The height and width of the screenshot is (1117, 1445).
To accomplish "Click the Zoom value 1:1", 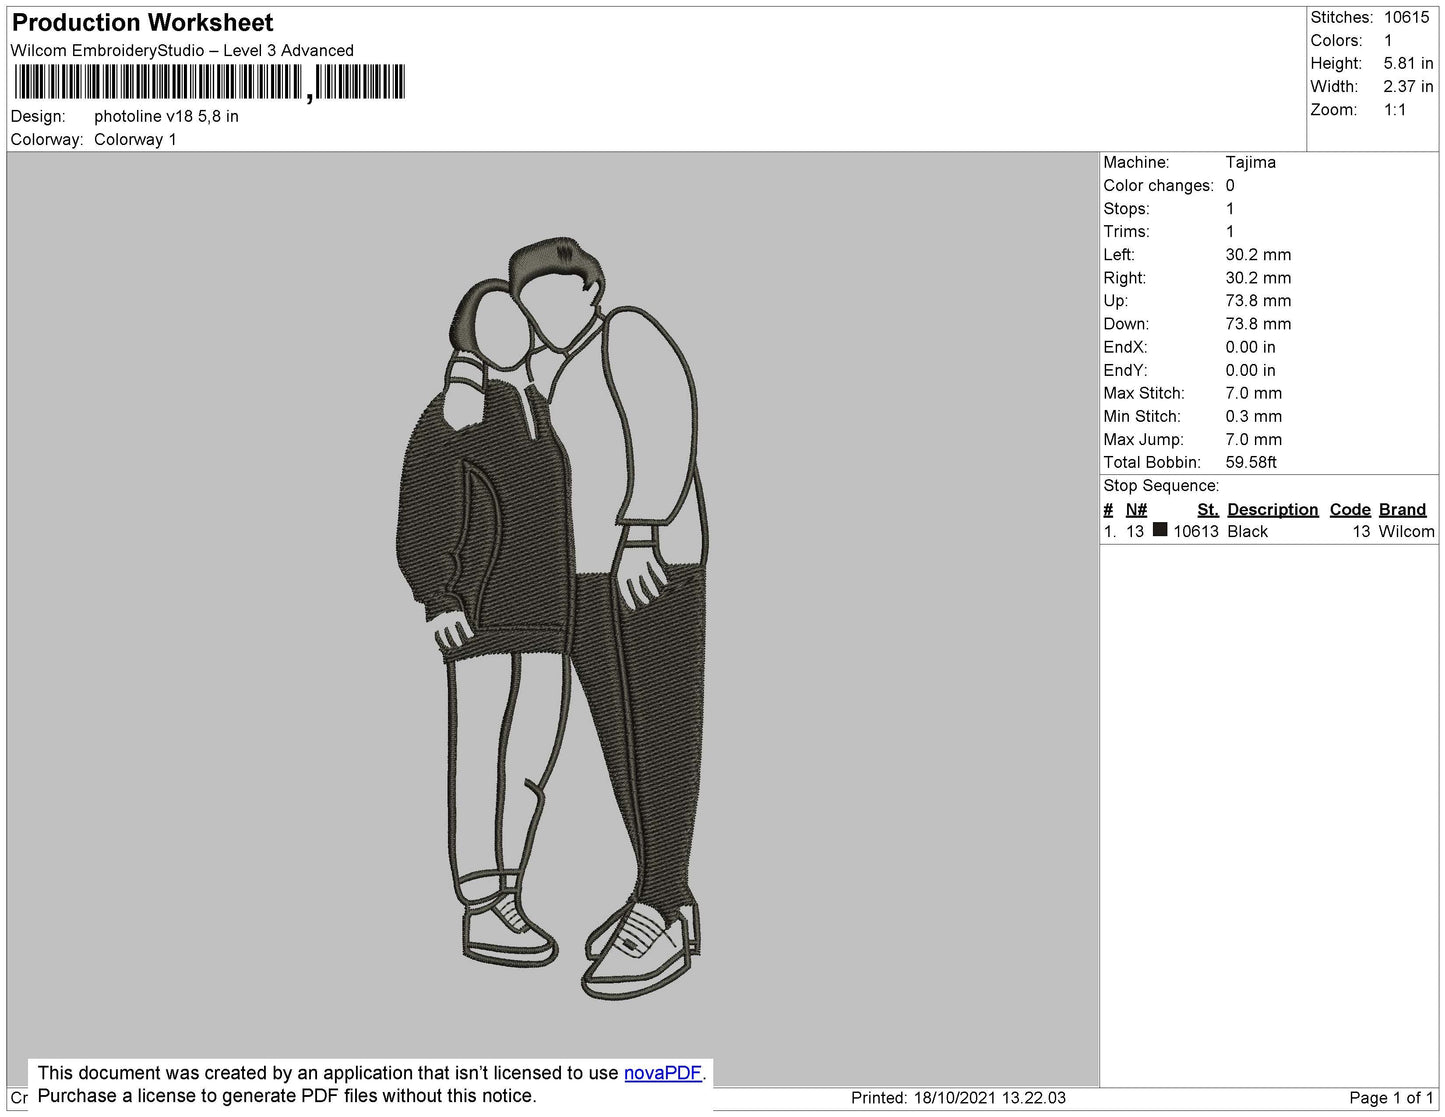I will coord(1395,110).
